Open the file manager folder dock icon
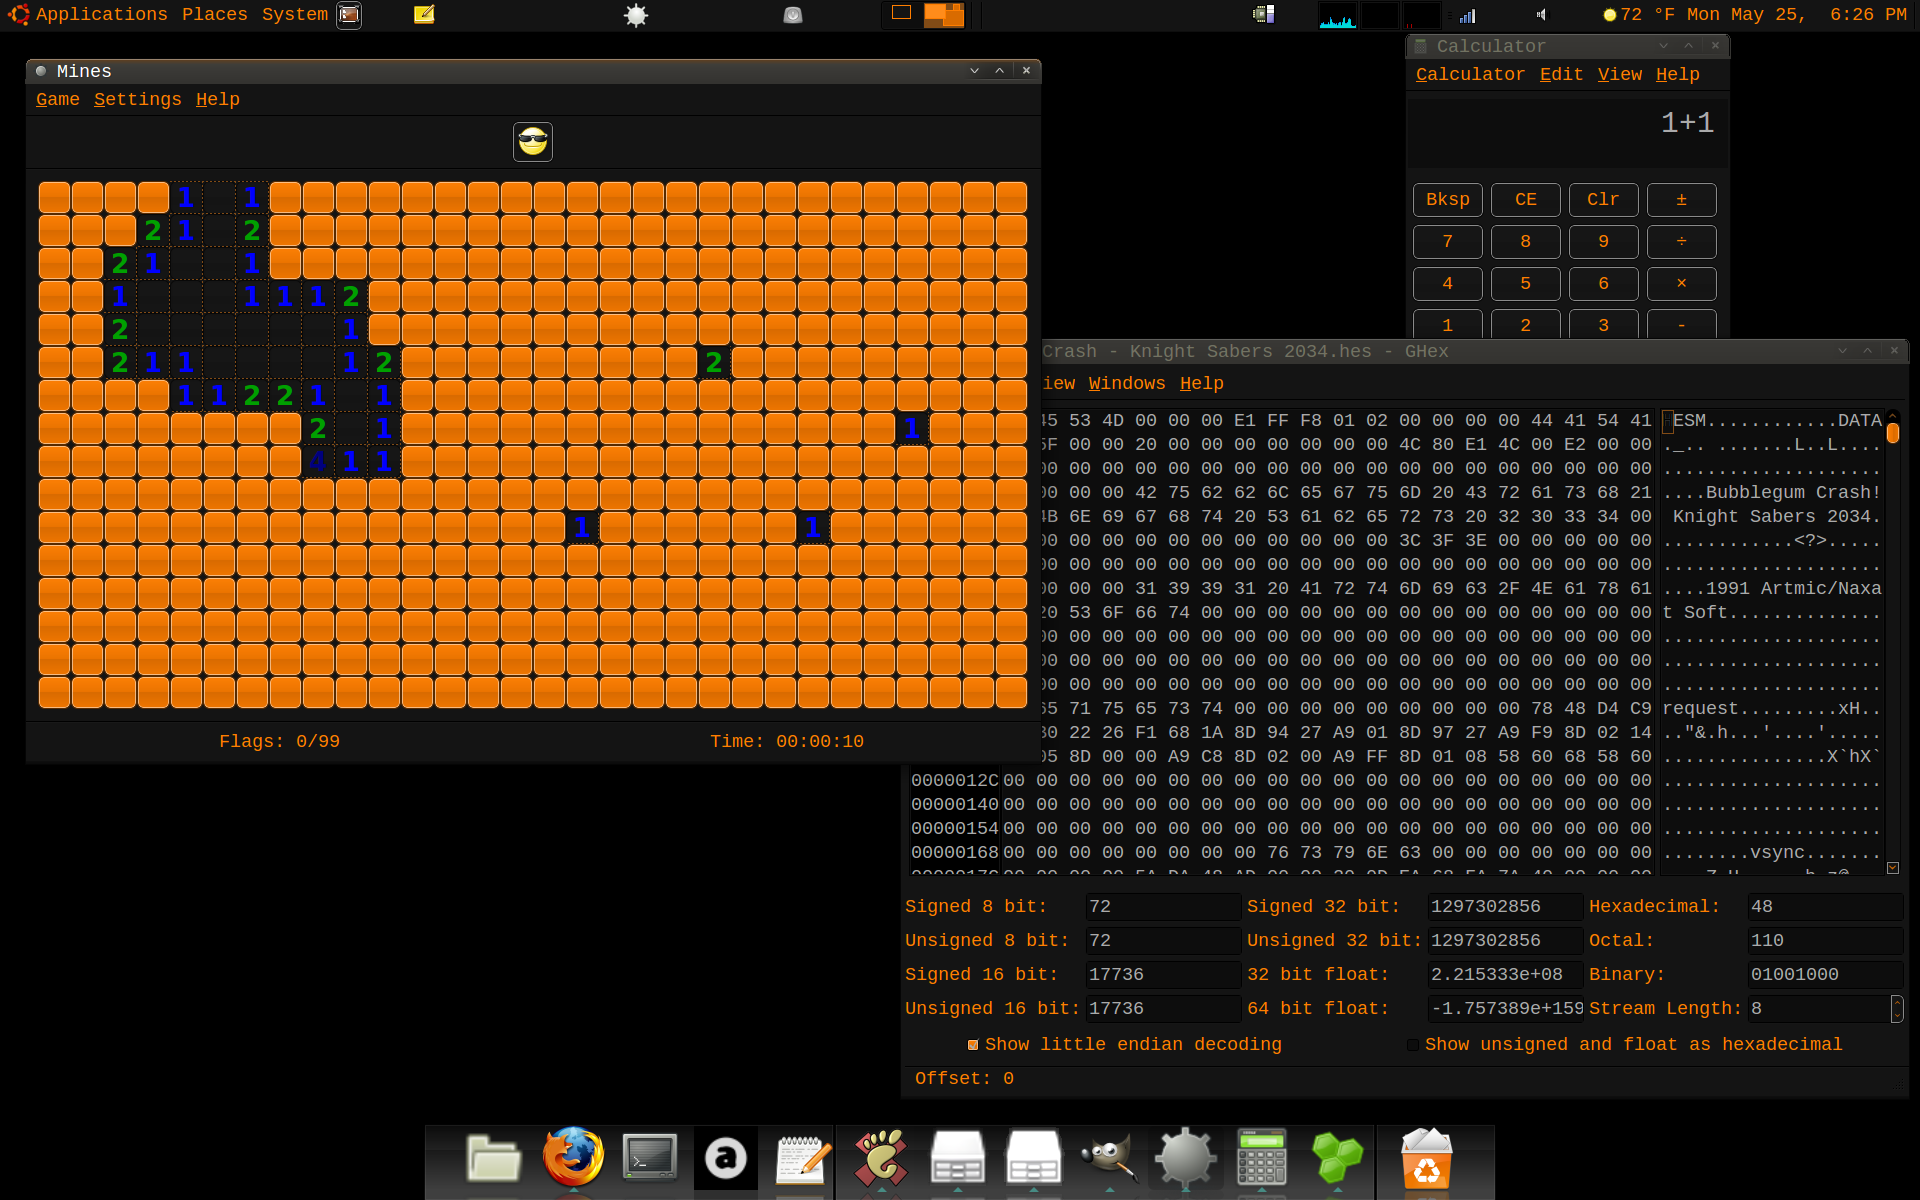This screenshot has width=1920, height=1200. (x=494, y=1158)
